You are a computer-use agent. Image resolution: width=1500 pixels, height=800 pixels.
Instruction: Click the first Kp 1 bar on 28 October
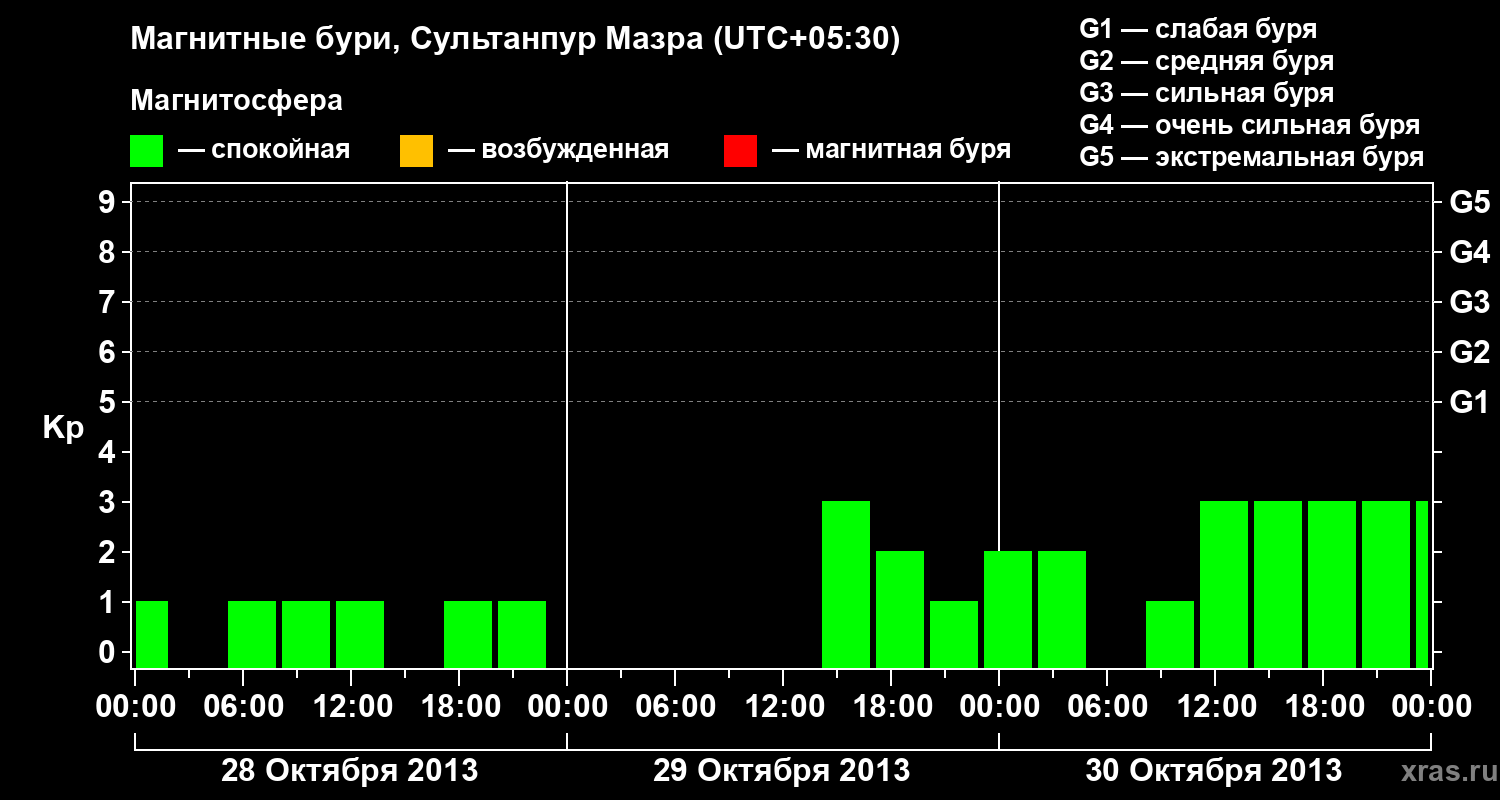tap(152, 634)
